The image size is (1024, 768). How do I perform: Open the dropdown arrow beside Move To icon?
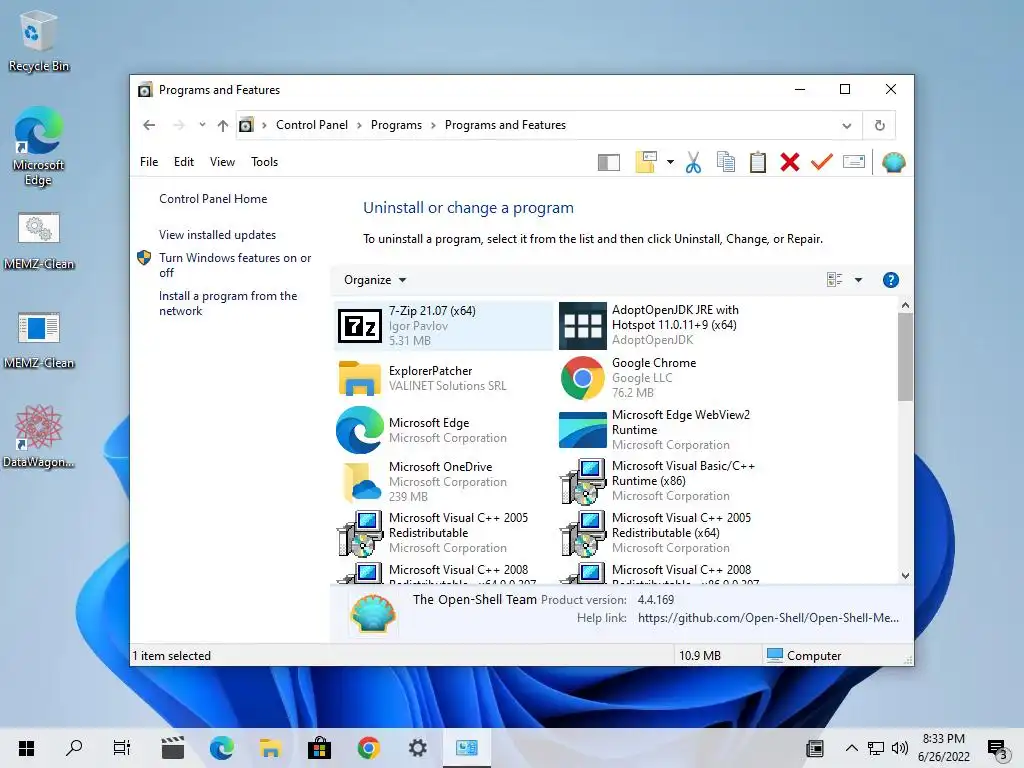click(x=670, y=162)
